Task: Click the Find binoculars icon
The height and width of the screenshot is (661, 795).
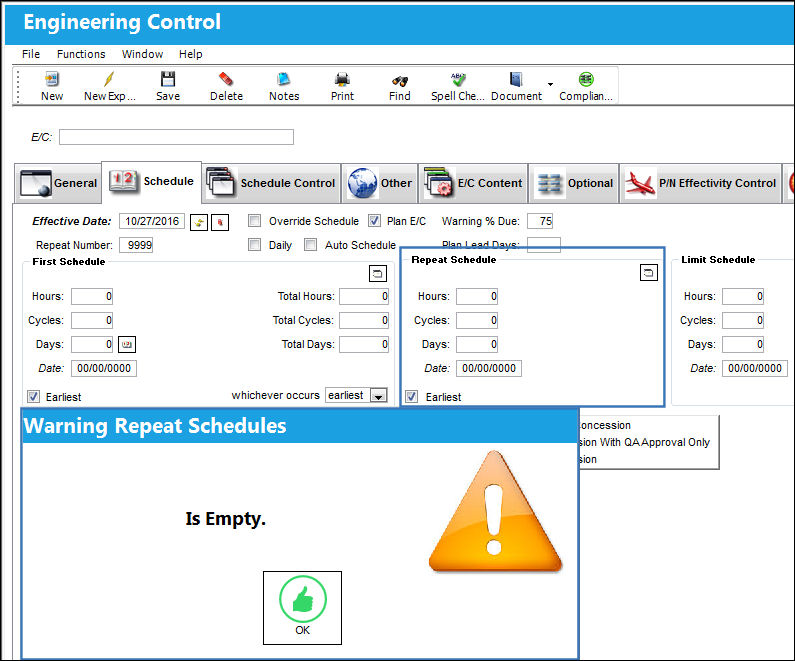Action: tap(400, 80)
